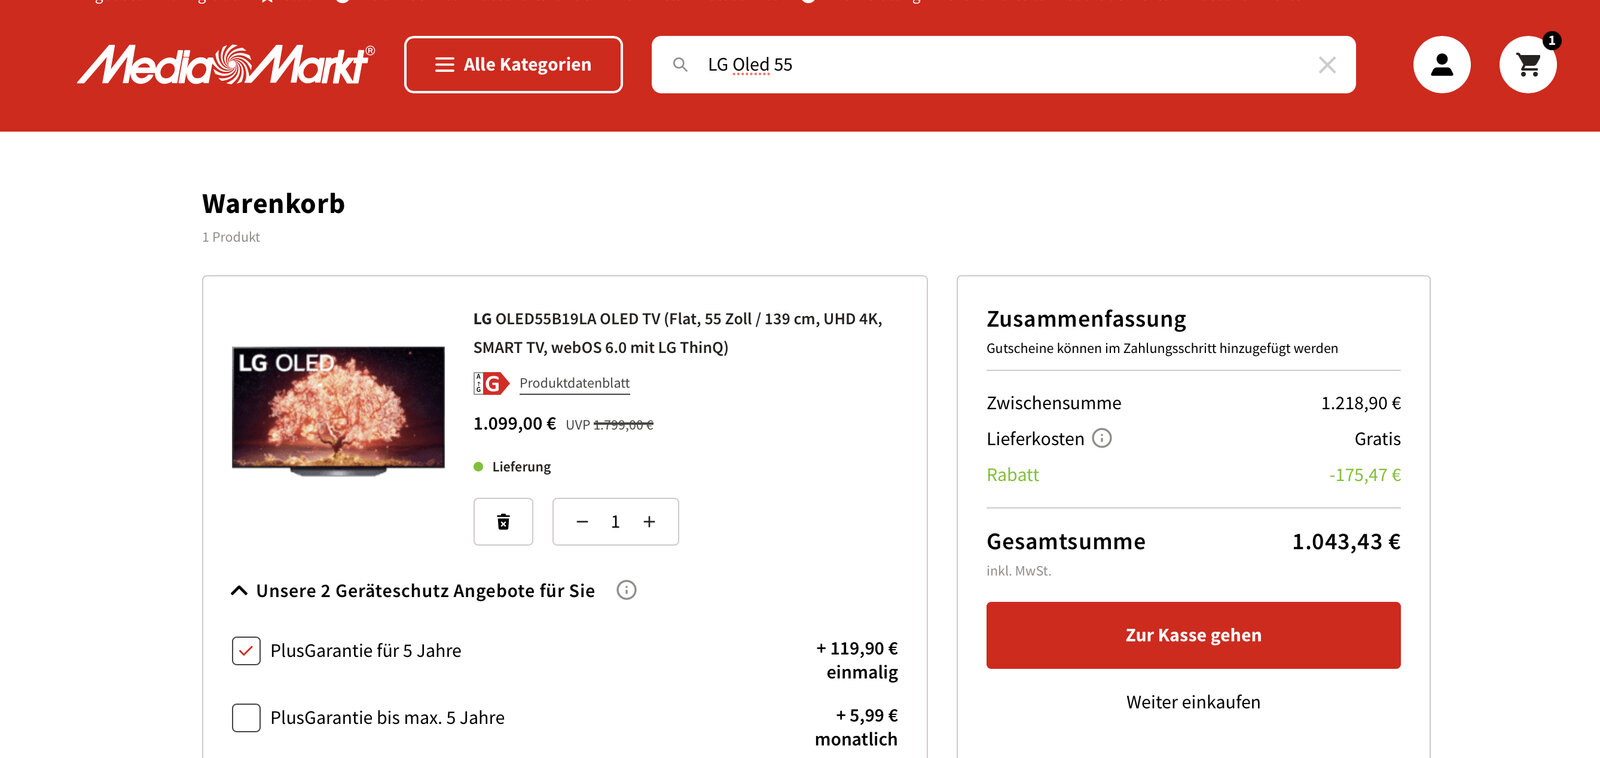Click the search magnifier icon

coord(680,65)
